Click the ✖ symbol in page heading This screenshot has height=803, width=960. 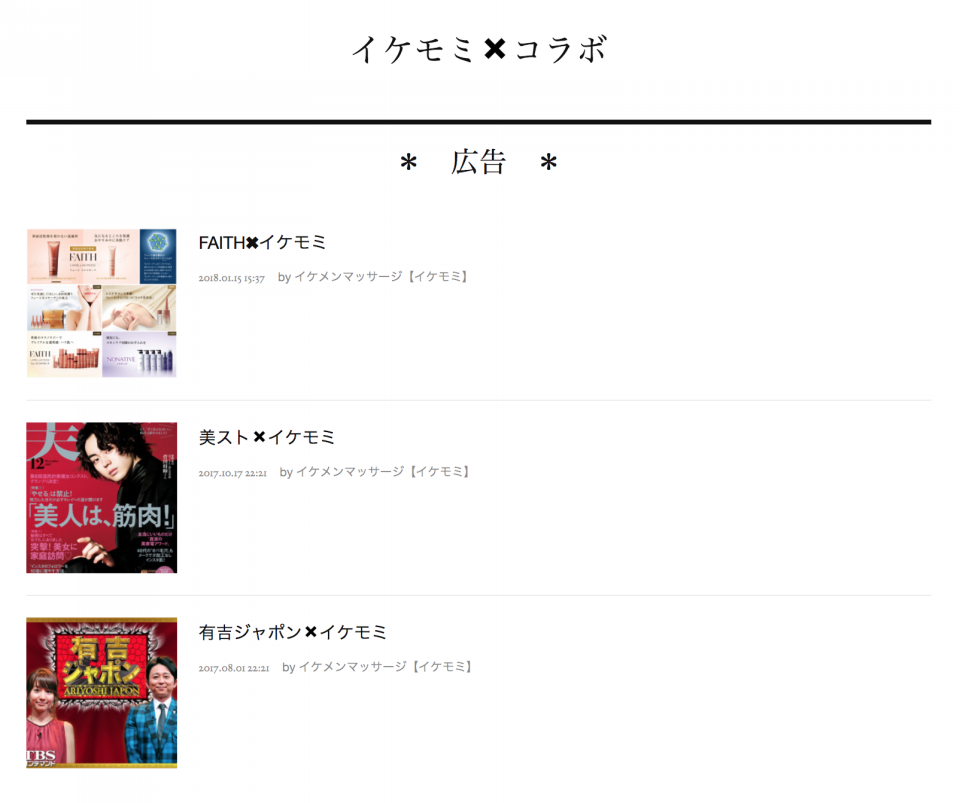tap(494, 49)
